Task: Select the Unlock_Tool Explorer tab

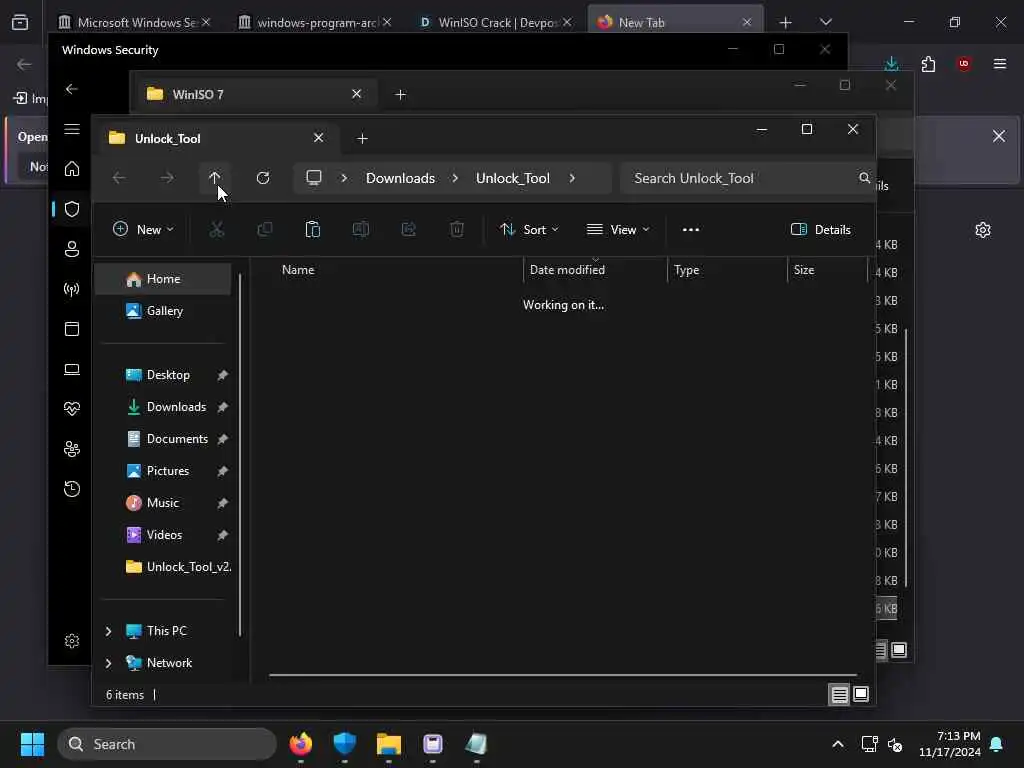Action: tap(217, 138)
